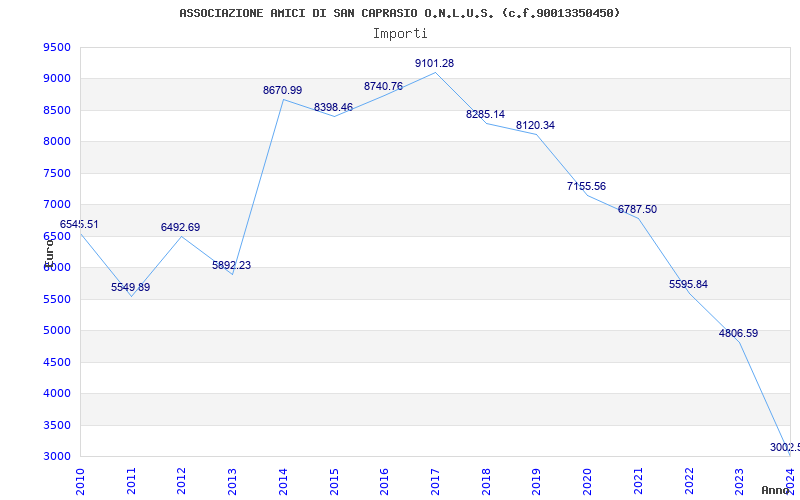Viewport: 800px width, 500px height.
Task: Select data label 8740.76
Action: 383,86
